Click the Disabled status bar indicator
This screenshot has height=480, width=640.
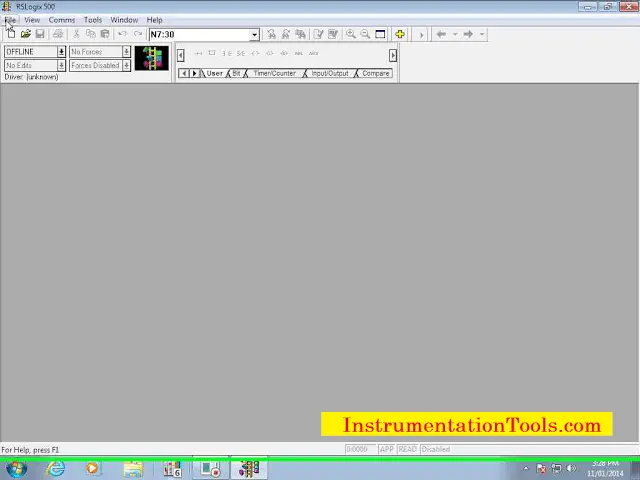(436, 449)
